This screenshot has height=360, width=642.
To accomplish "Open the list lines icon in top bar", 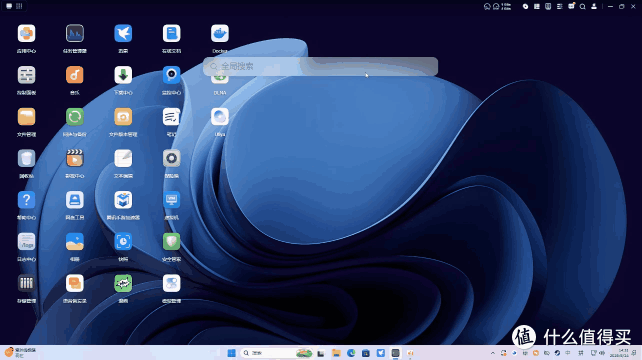I will coord(560,7).
